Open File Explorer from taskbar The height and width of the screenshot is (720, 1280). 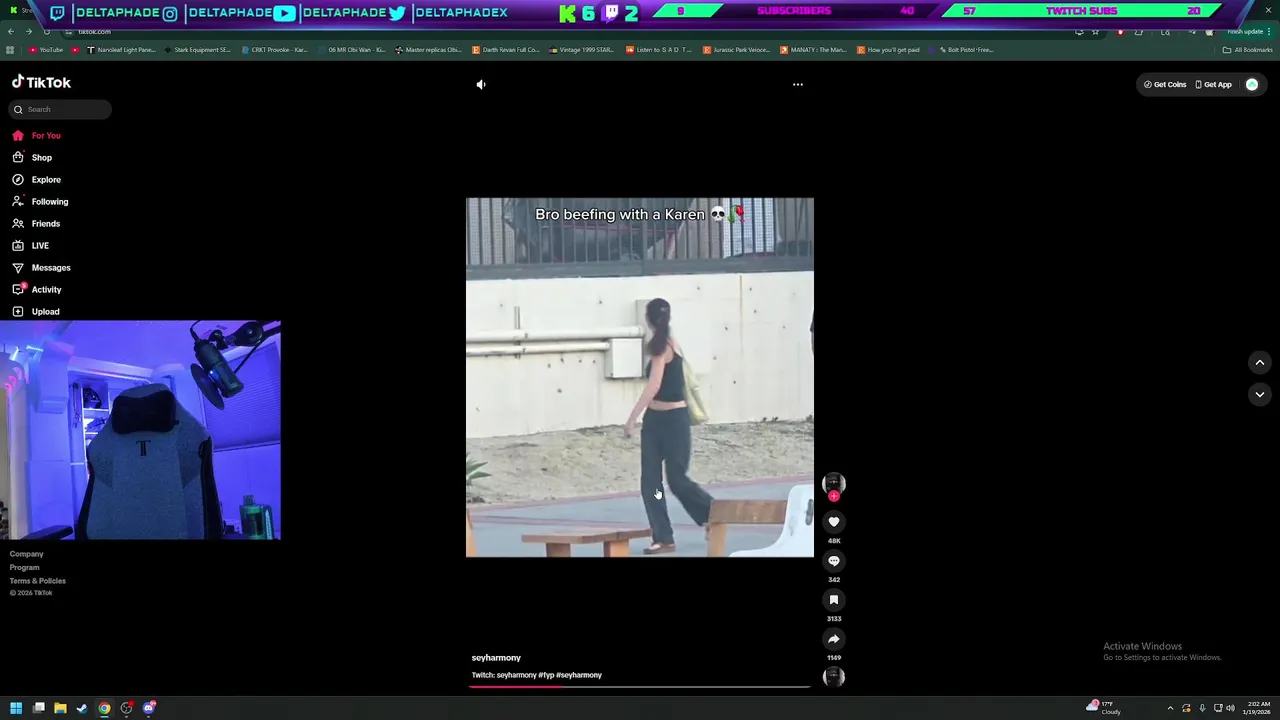(x=60, y=708)
